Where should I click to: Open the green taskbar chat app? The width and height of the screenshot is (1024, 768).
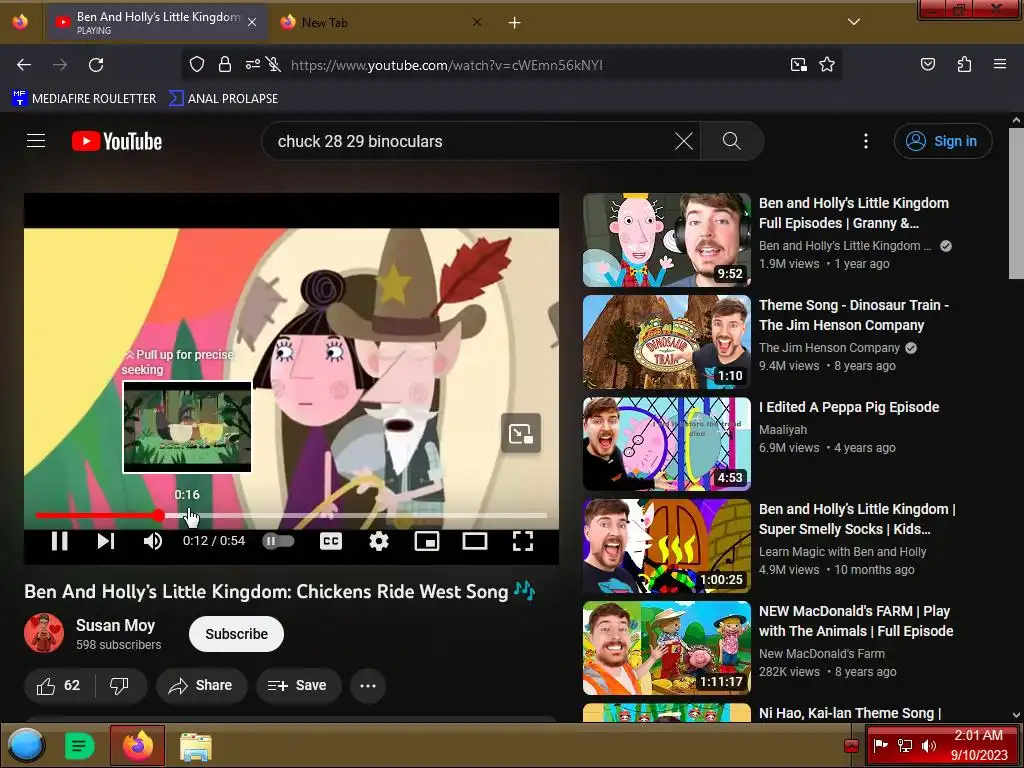[x=80, y=745]
